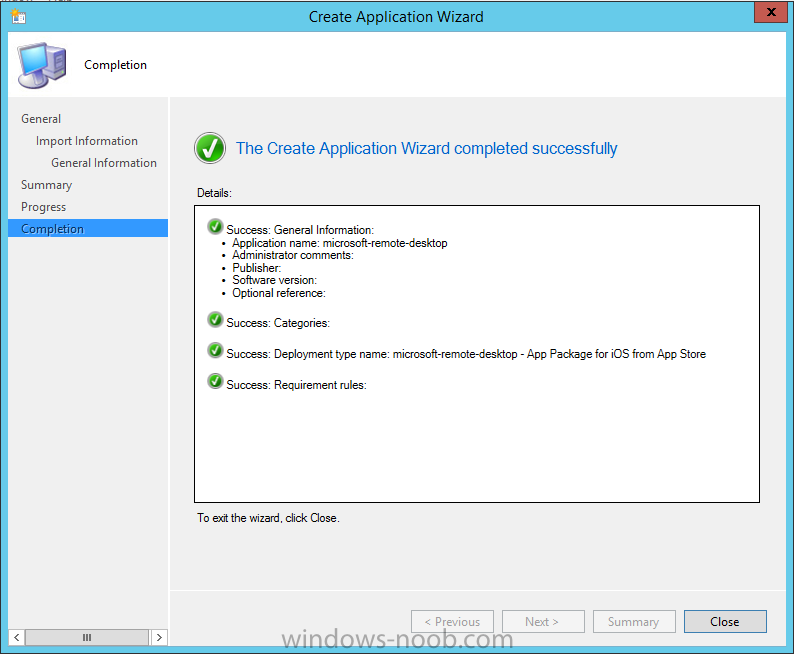Open General Information sub-step in sidebar
Screen dimensions: 794x654
coord(104,163)
